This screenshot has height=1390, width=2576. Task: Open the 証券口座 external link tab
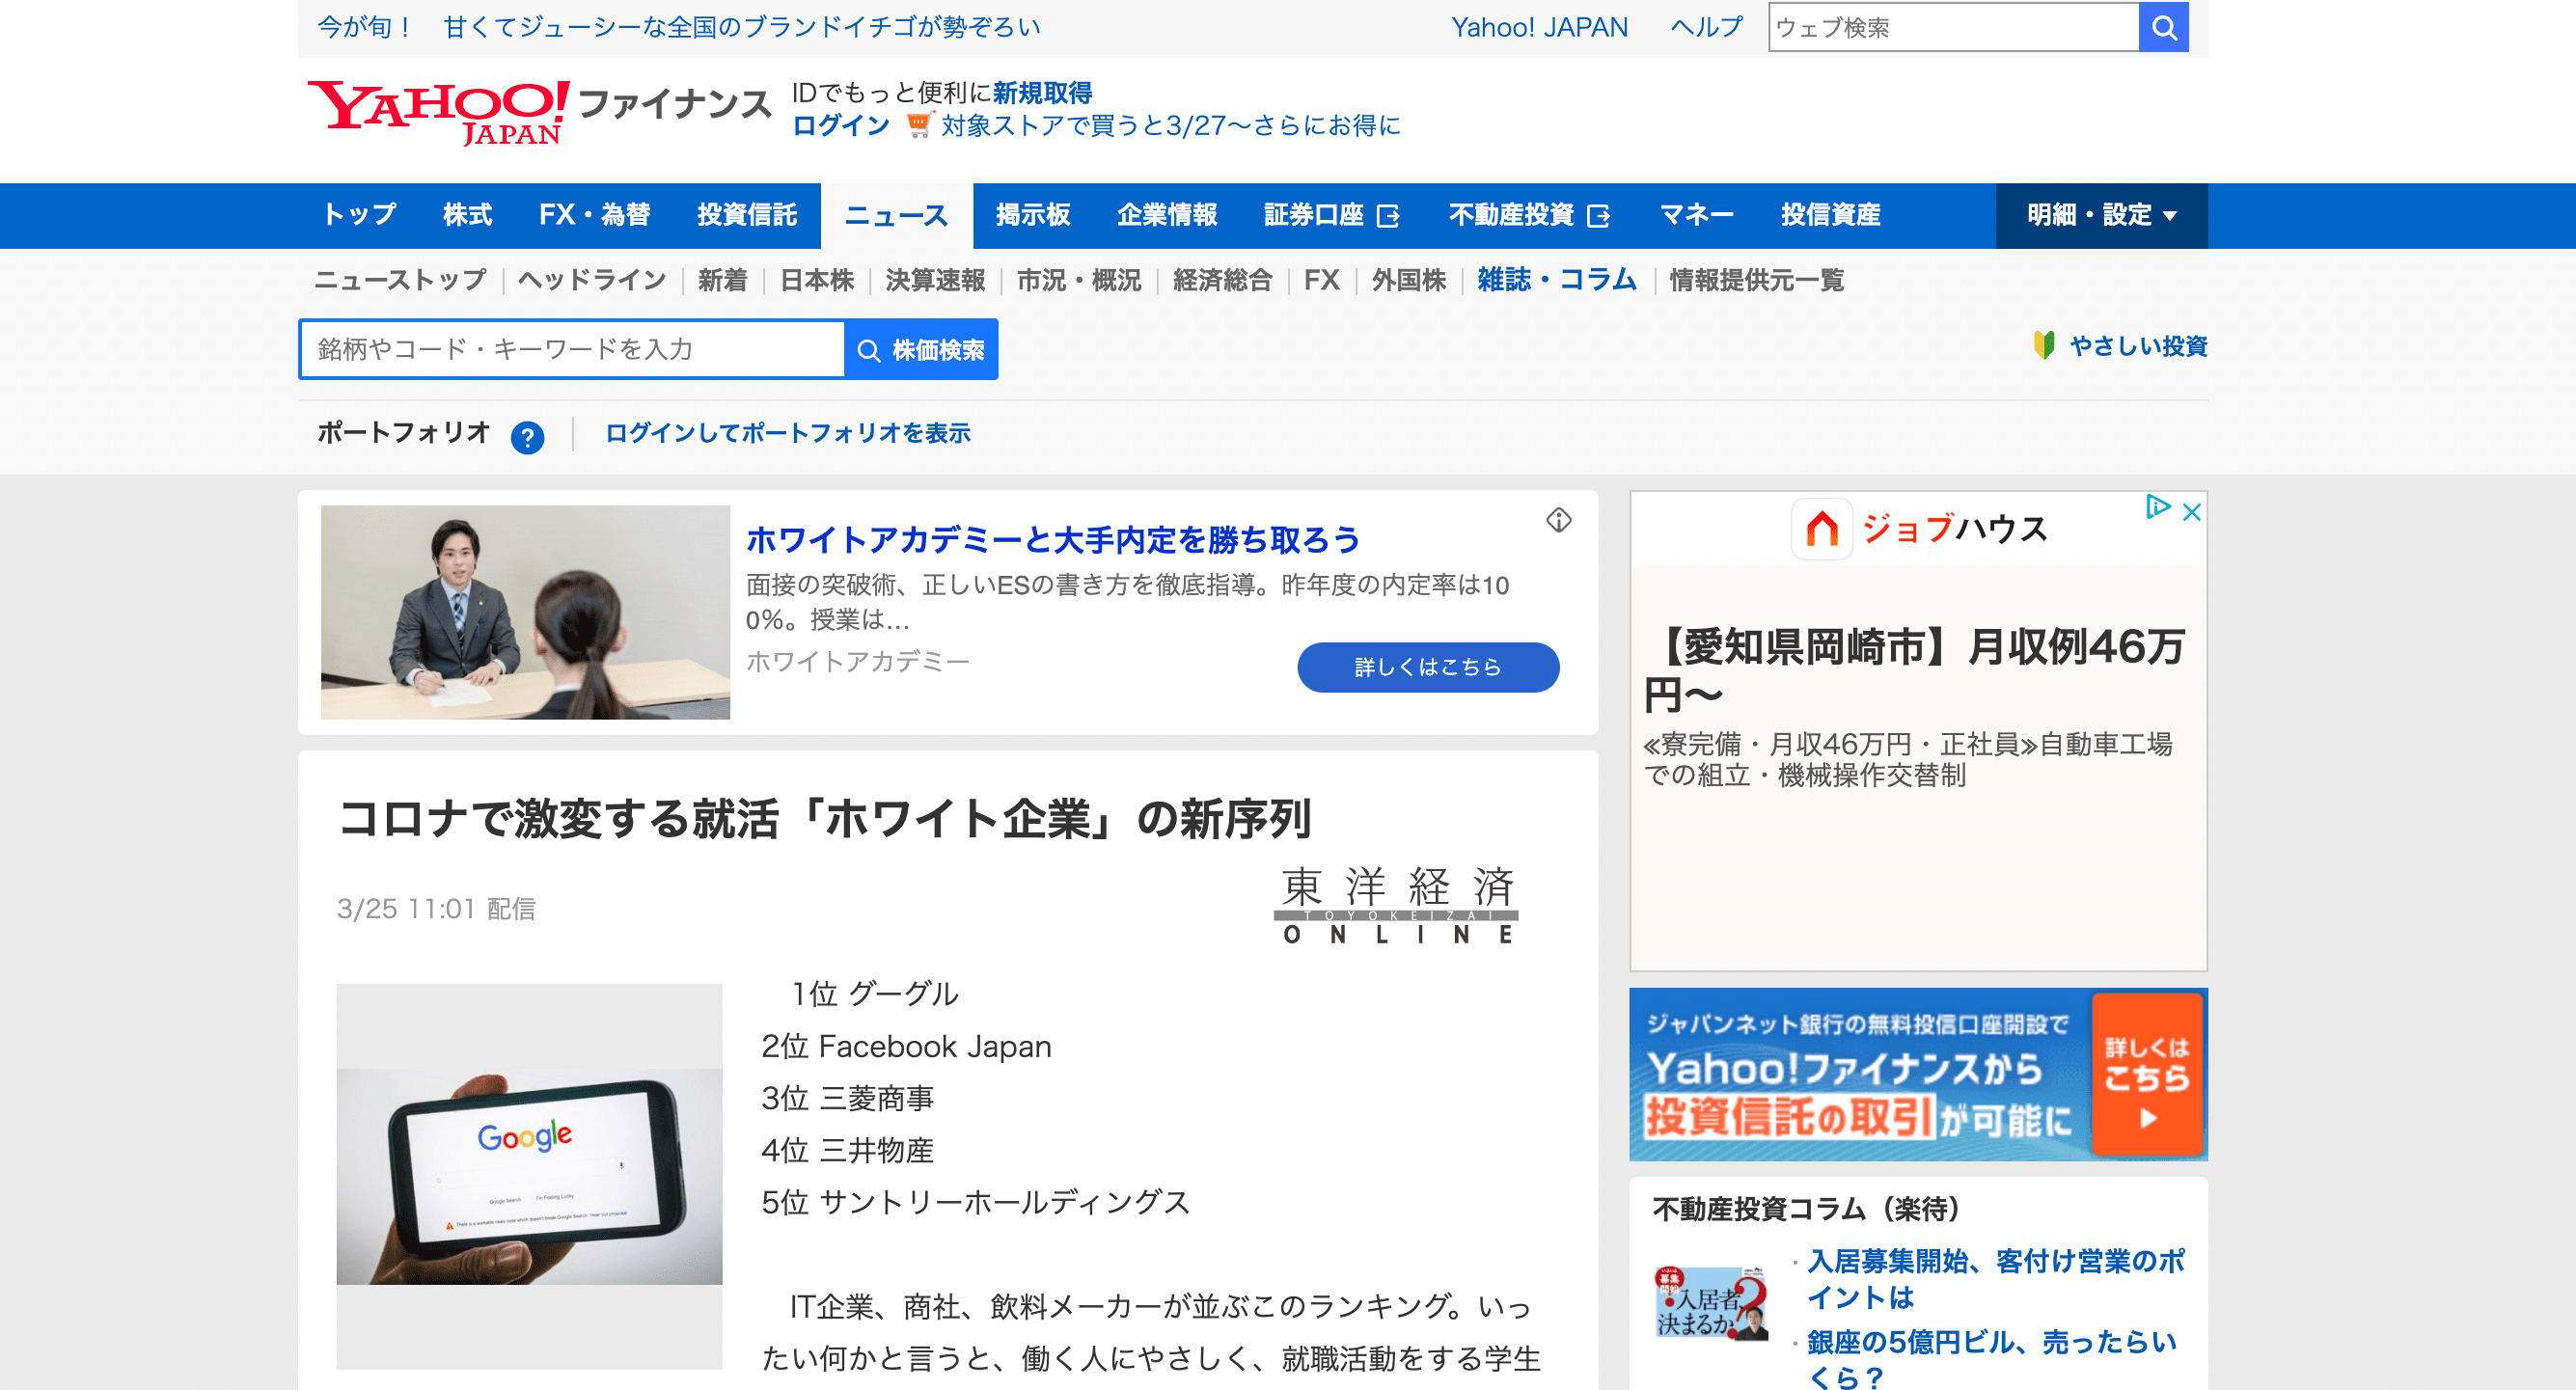(x=1331, y=215)
